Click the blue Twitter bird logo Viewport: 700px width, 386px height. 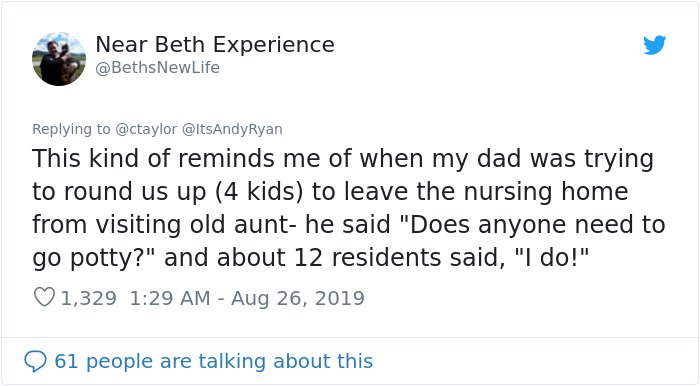(654, 45)
